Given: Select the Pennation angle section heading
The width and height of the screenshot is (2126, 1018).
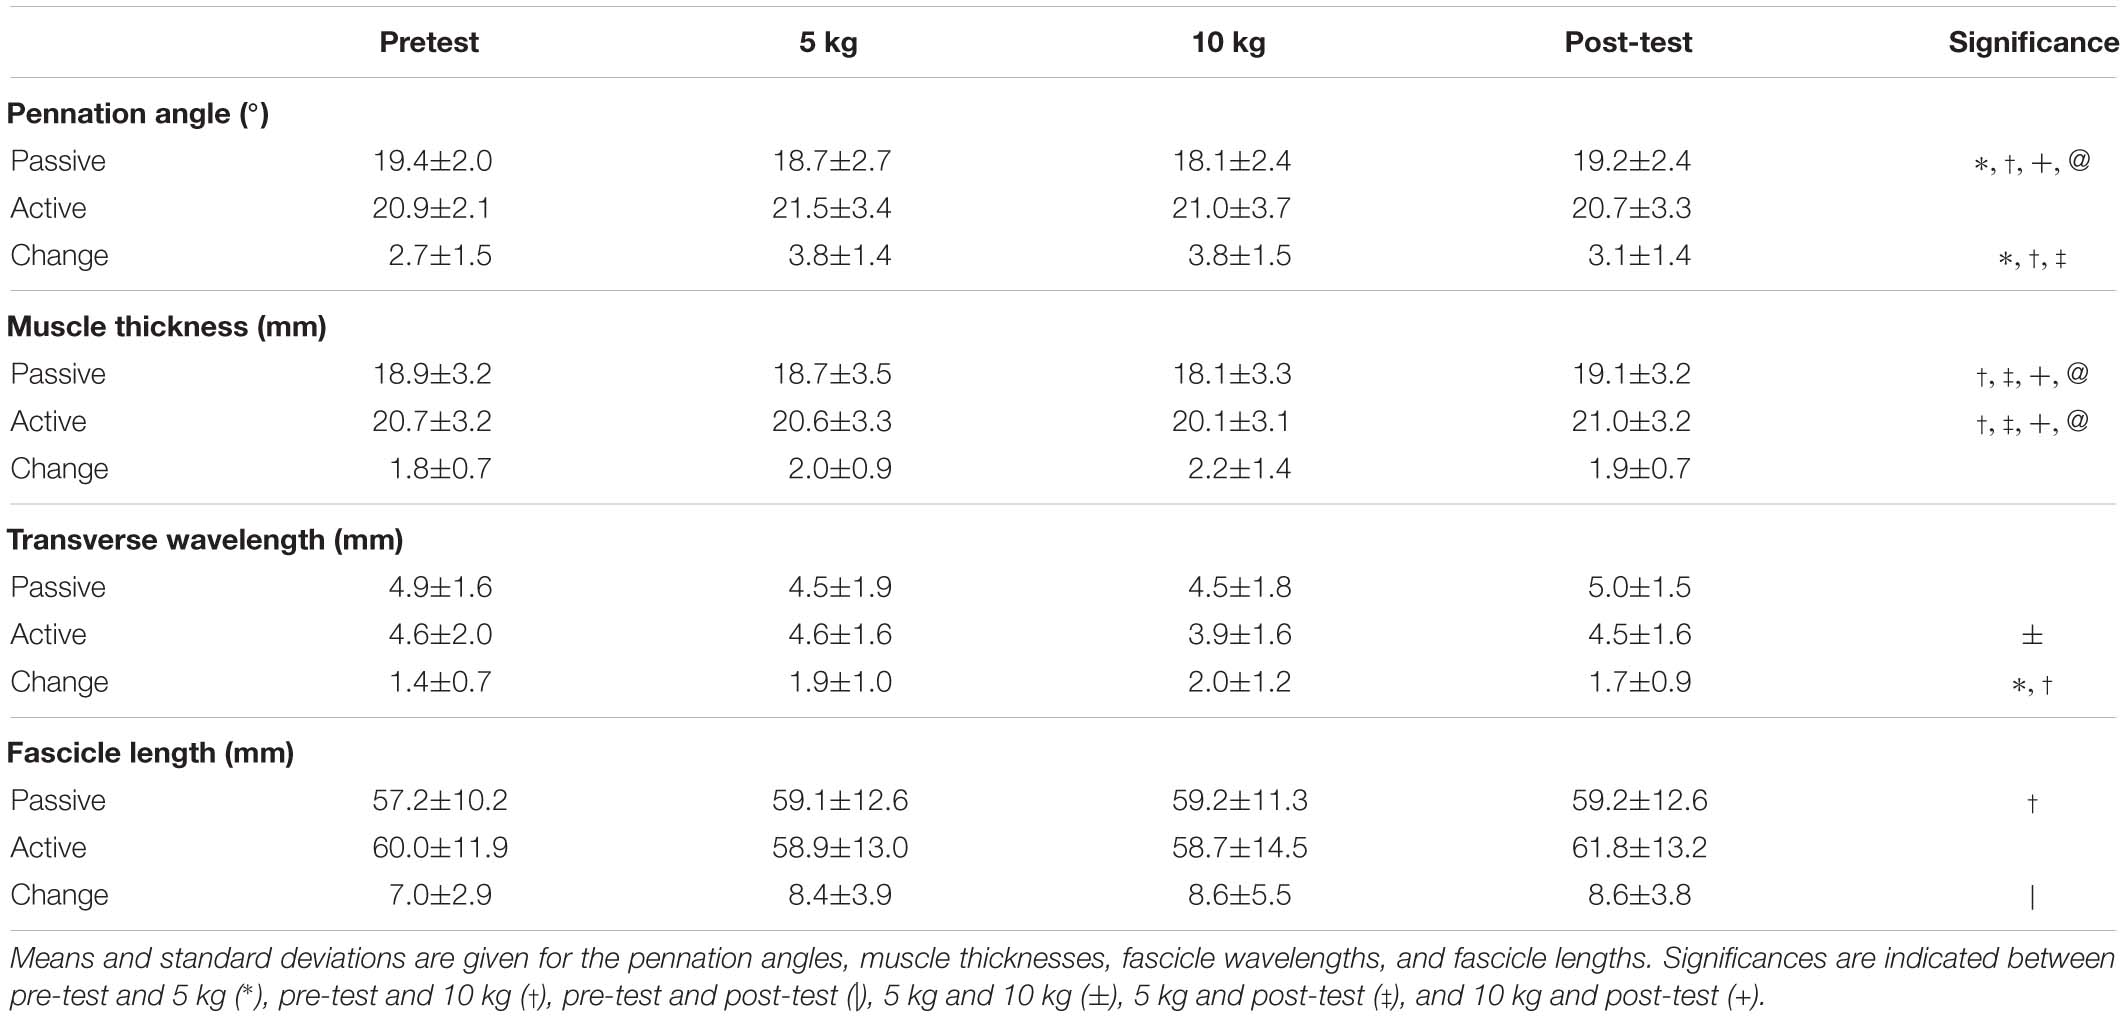Looking at the screenshot, I should [x=138, y=114].
